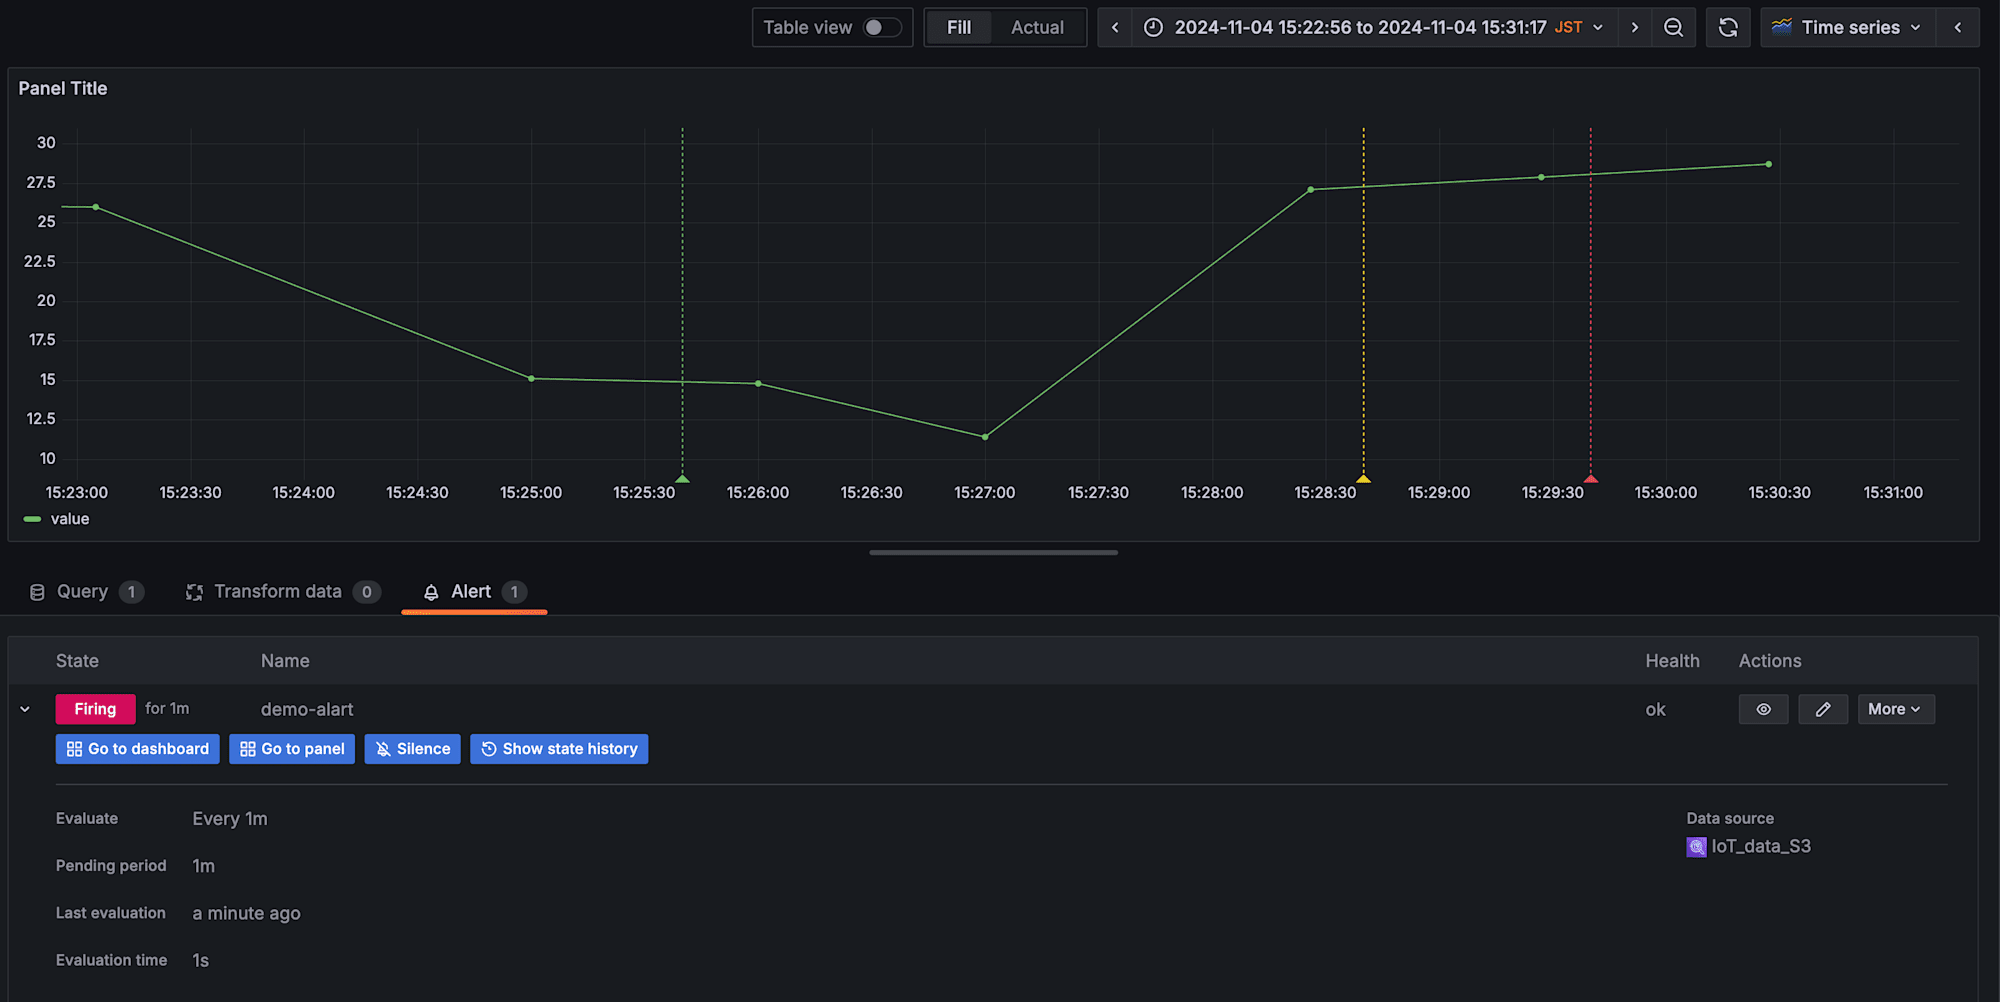Viewport: 2000px width, 1002px height.
Task: Click the Every 1m evaluate value
Action: [x=230, y=819]
